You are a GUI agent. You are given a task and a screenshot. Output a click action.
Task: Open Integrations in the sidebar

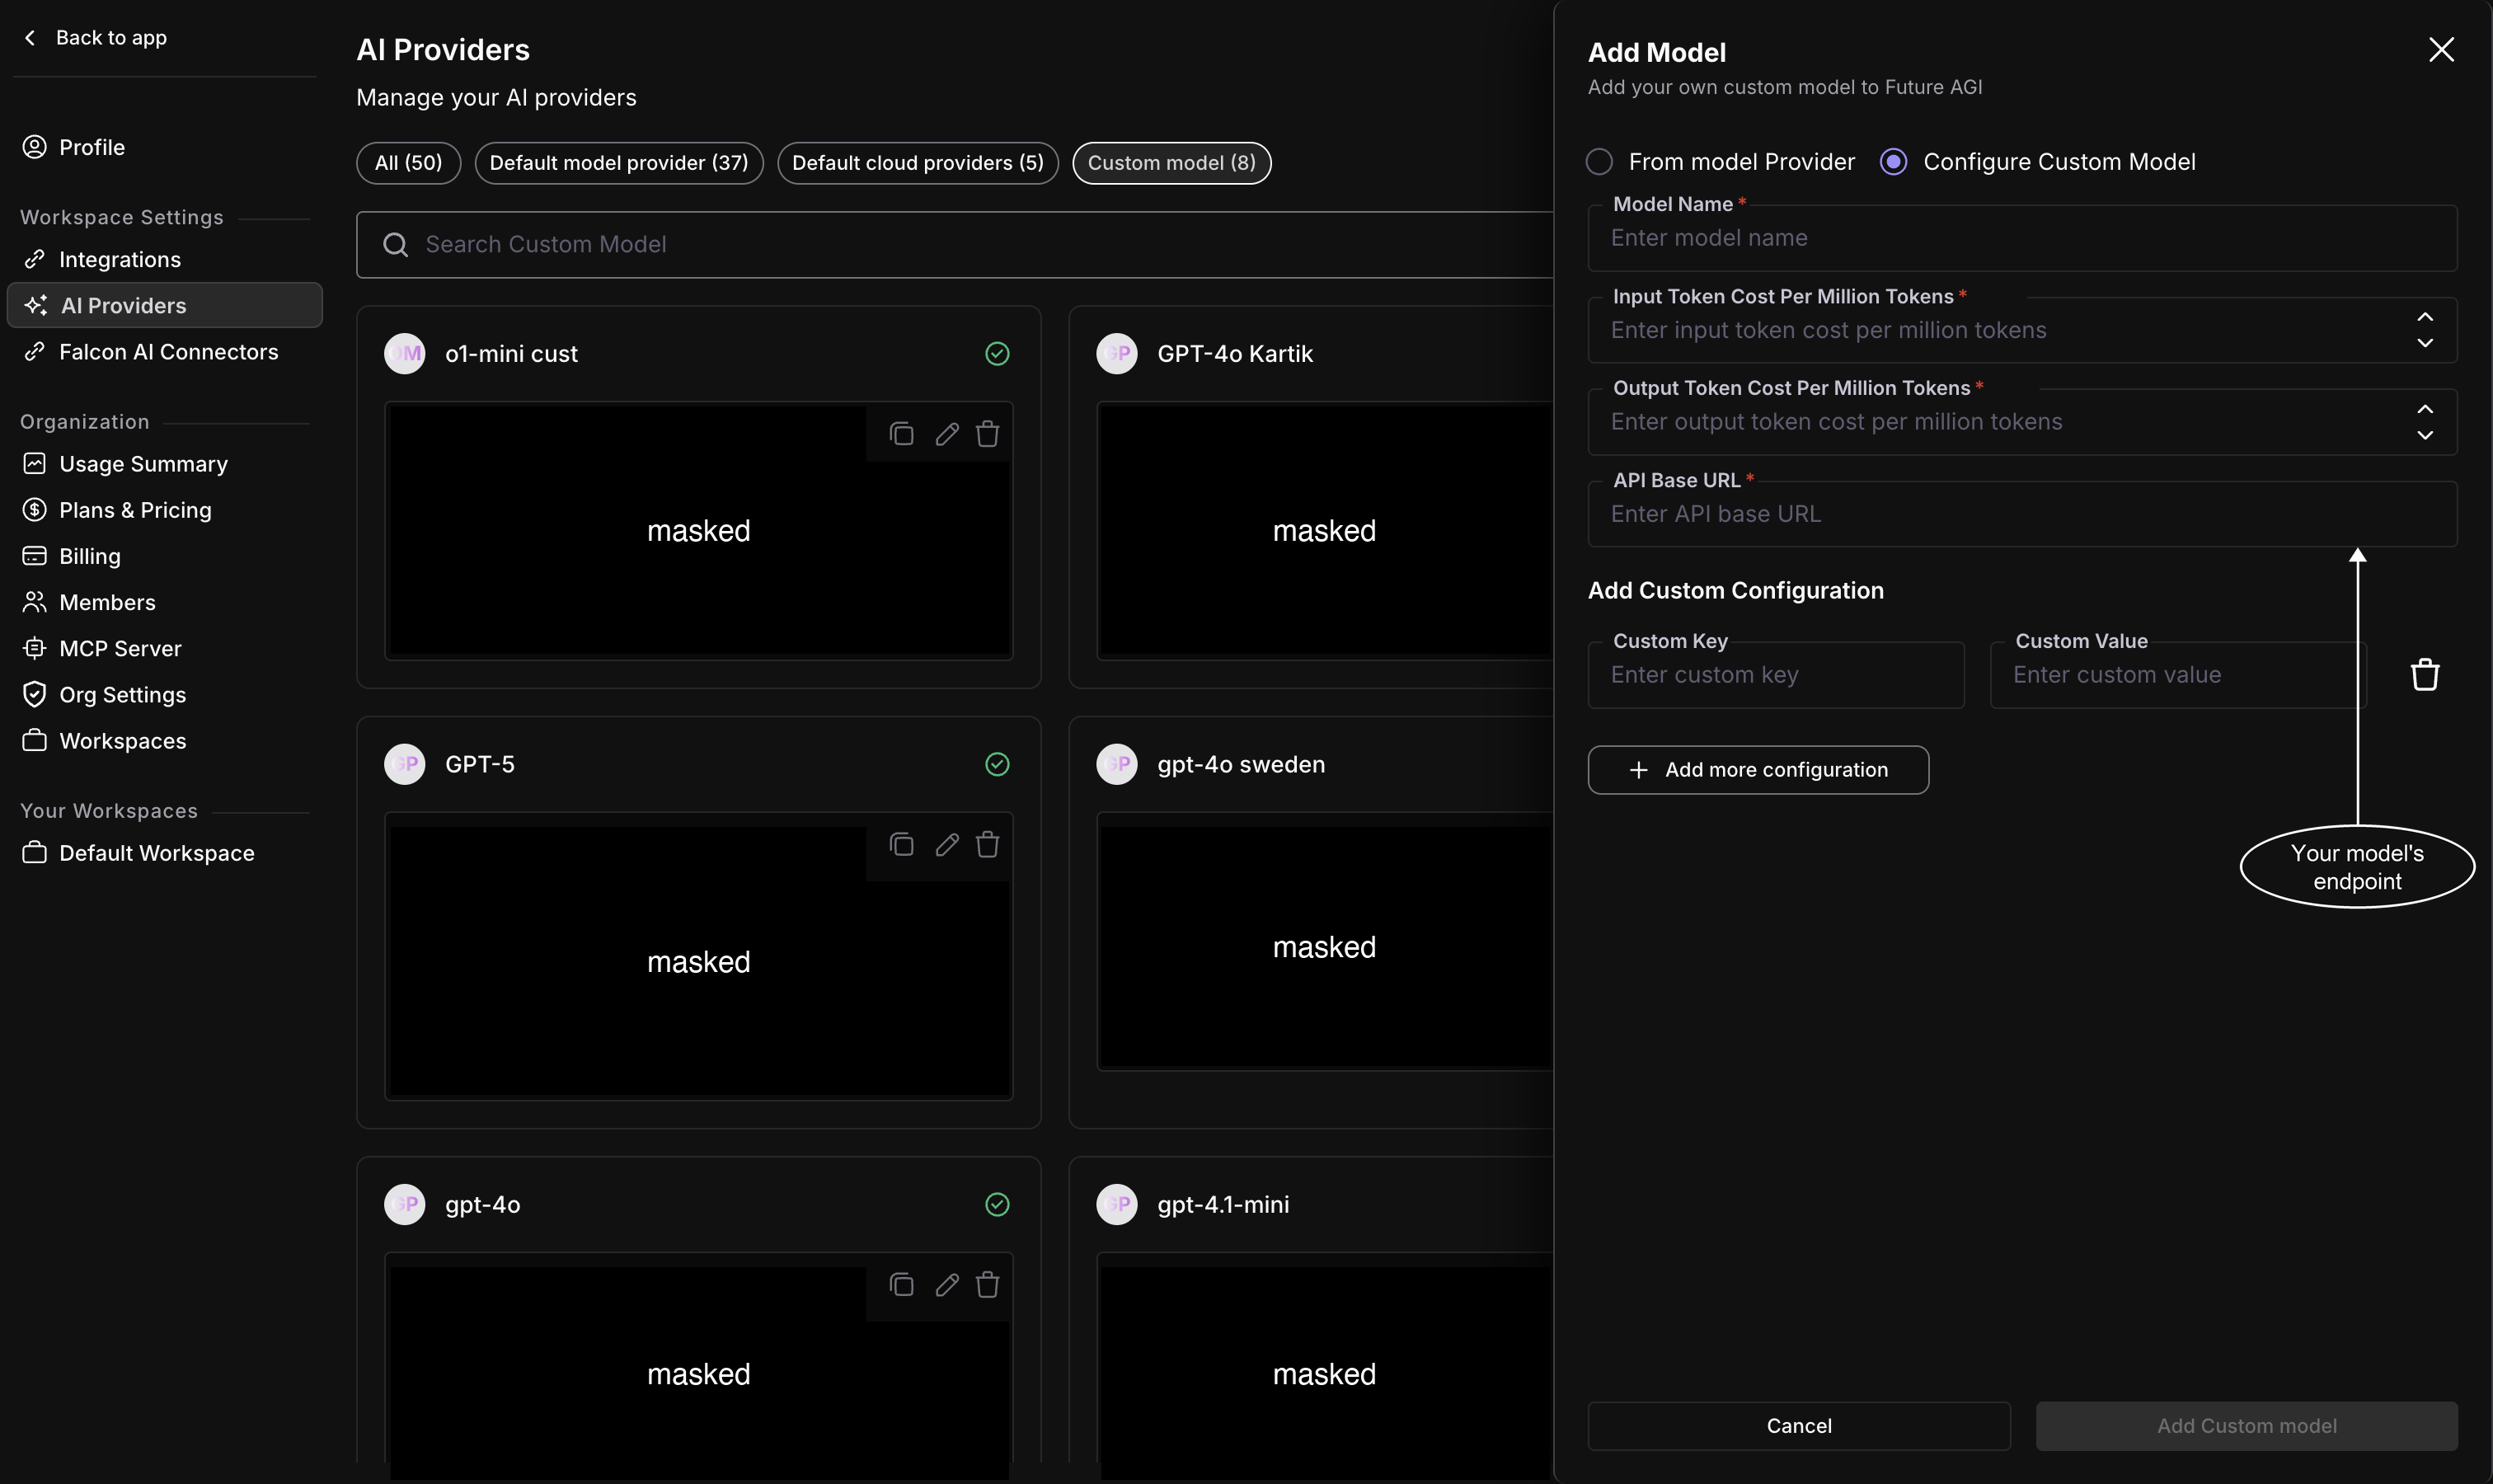click(x=165, y=259)
